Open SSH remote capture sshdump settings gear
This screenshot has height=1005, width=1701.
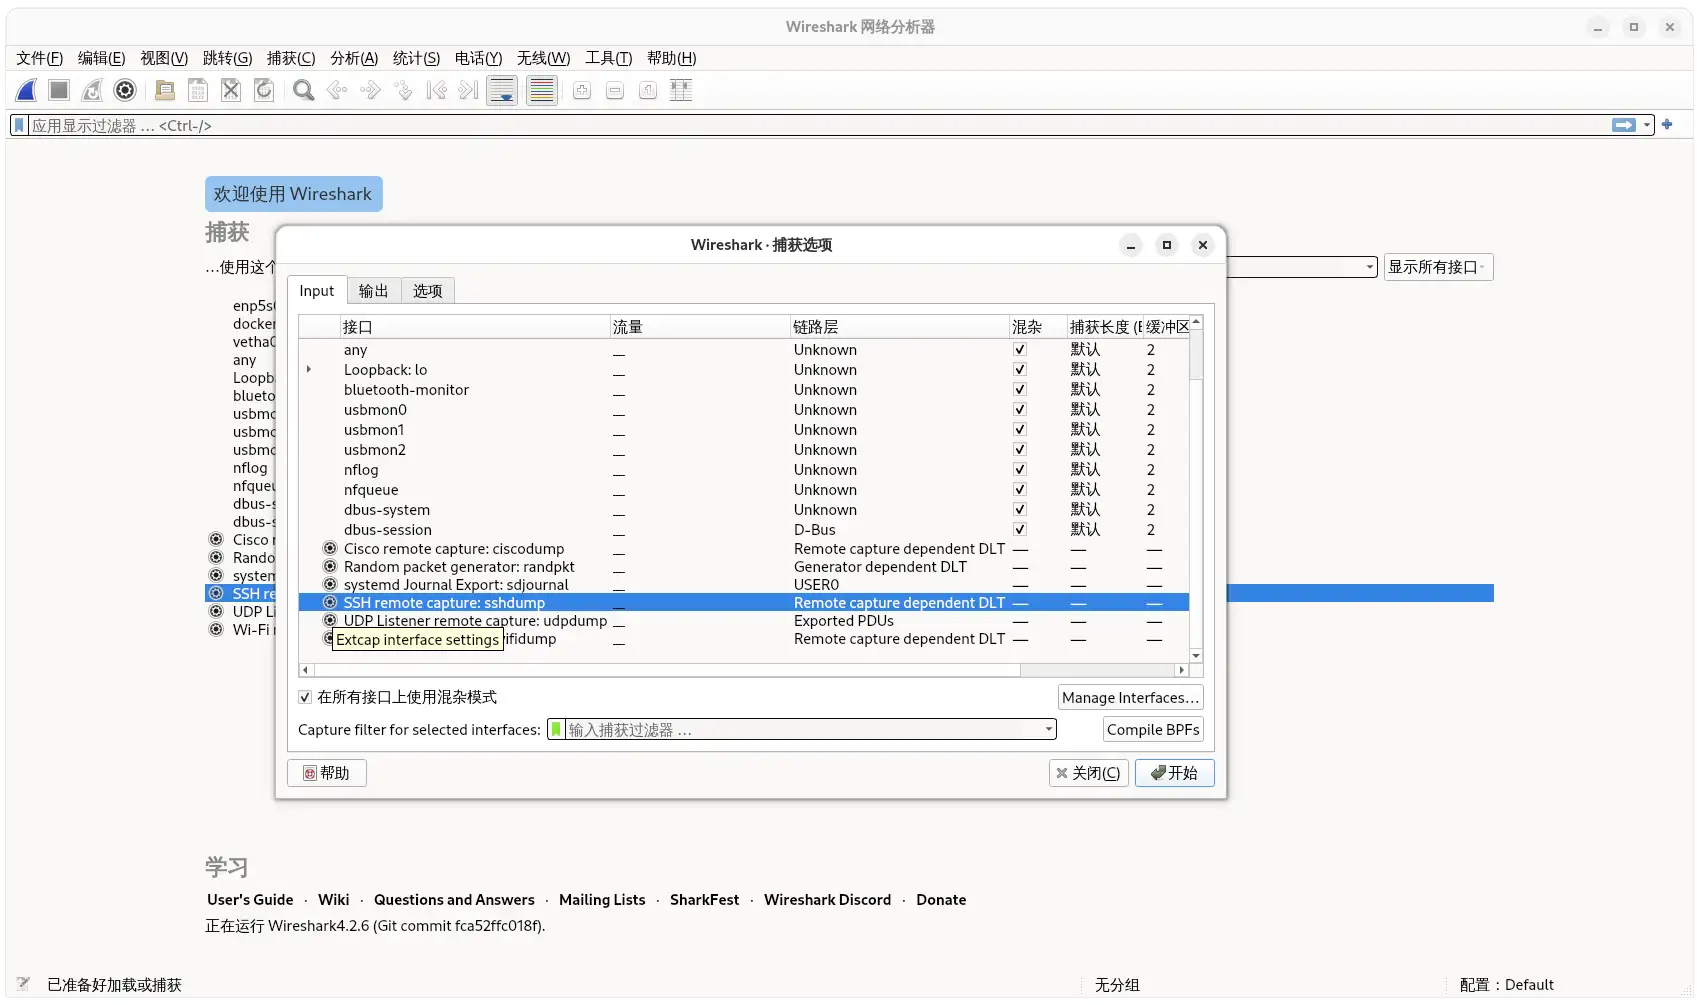pos(330,603)
